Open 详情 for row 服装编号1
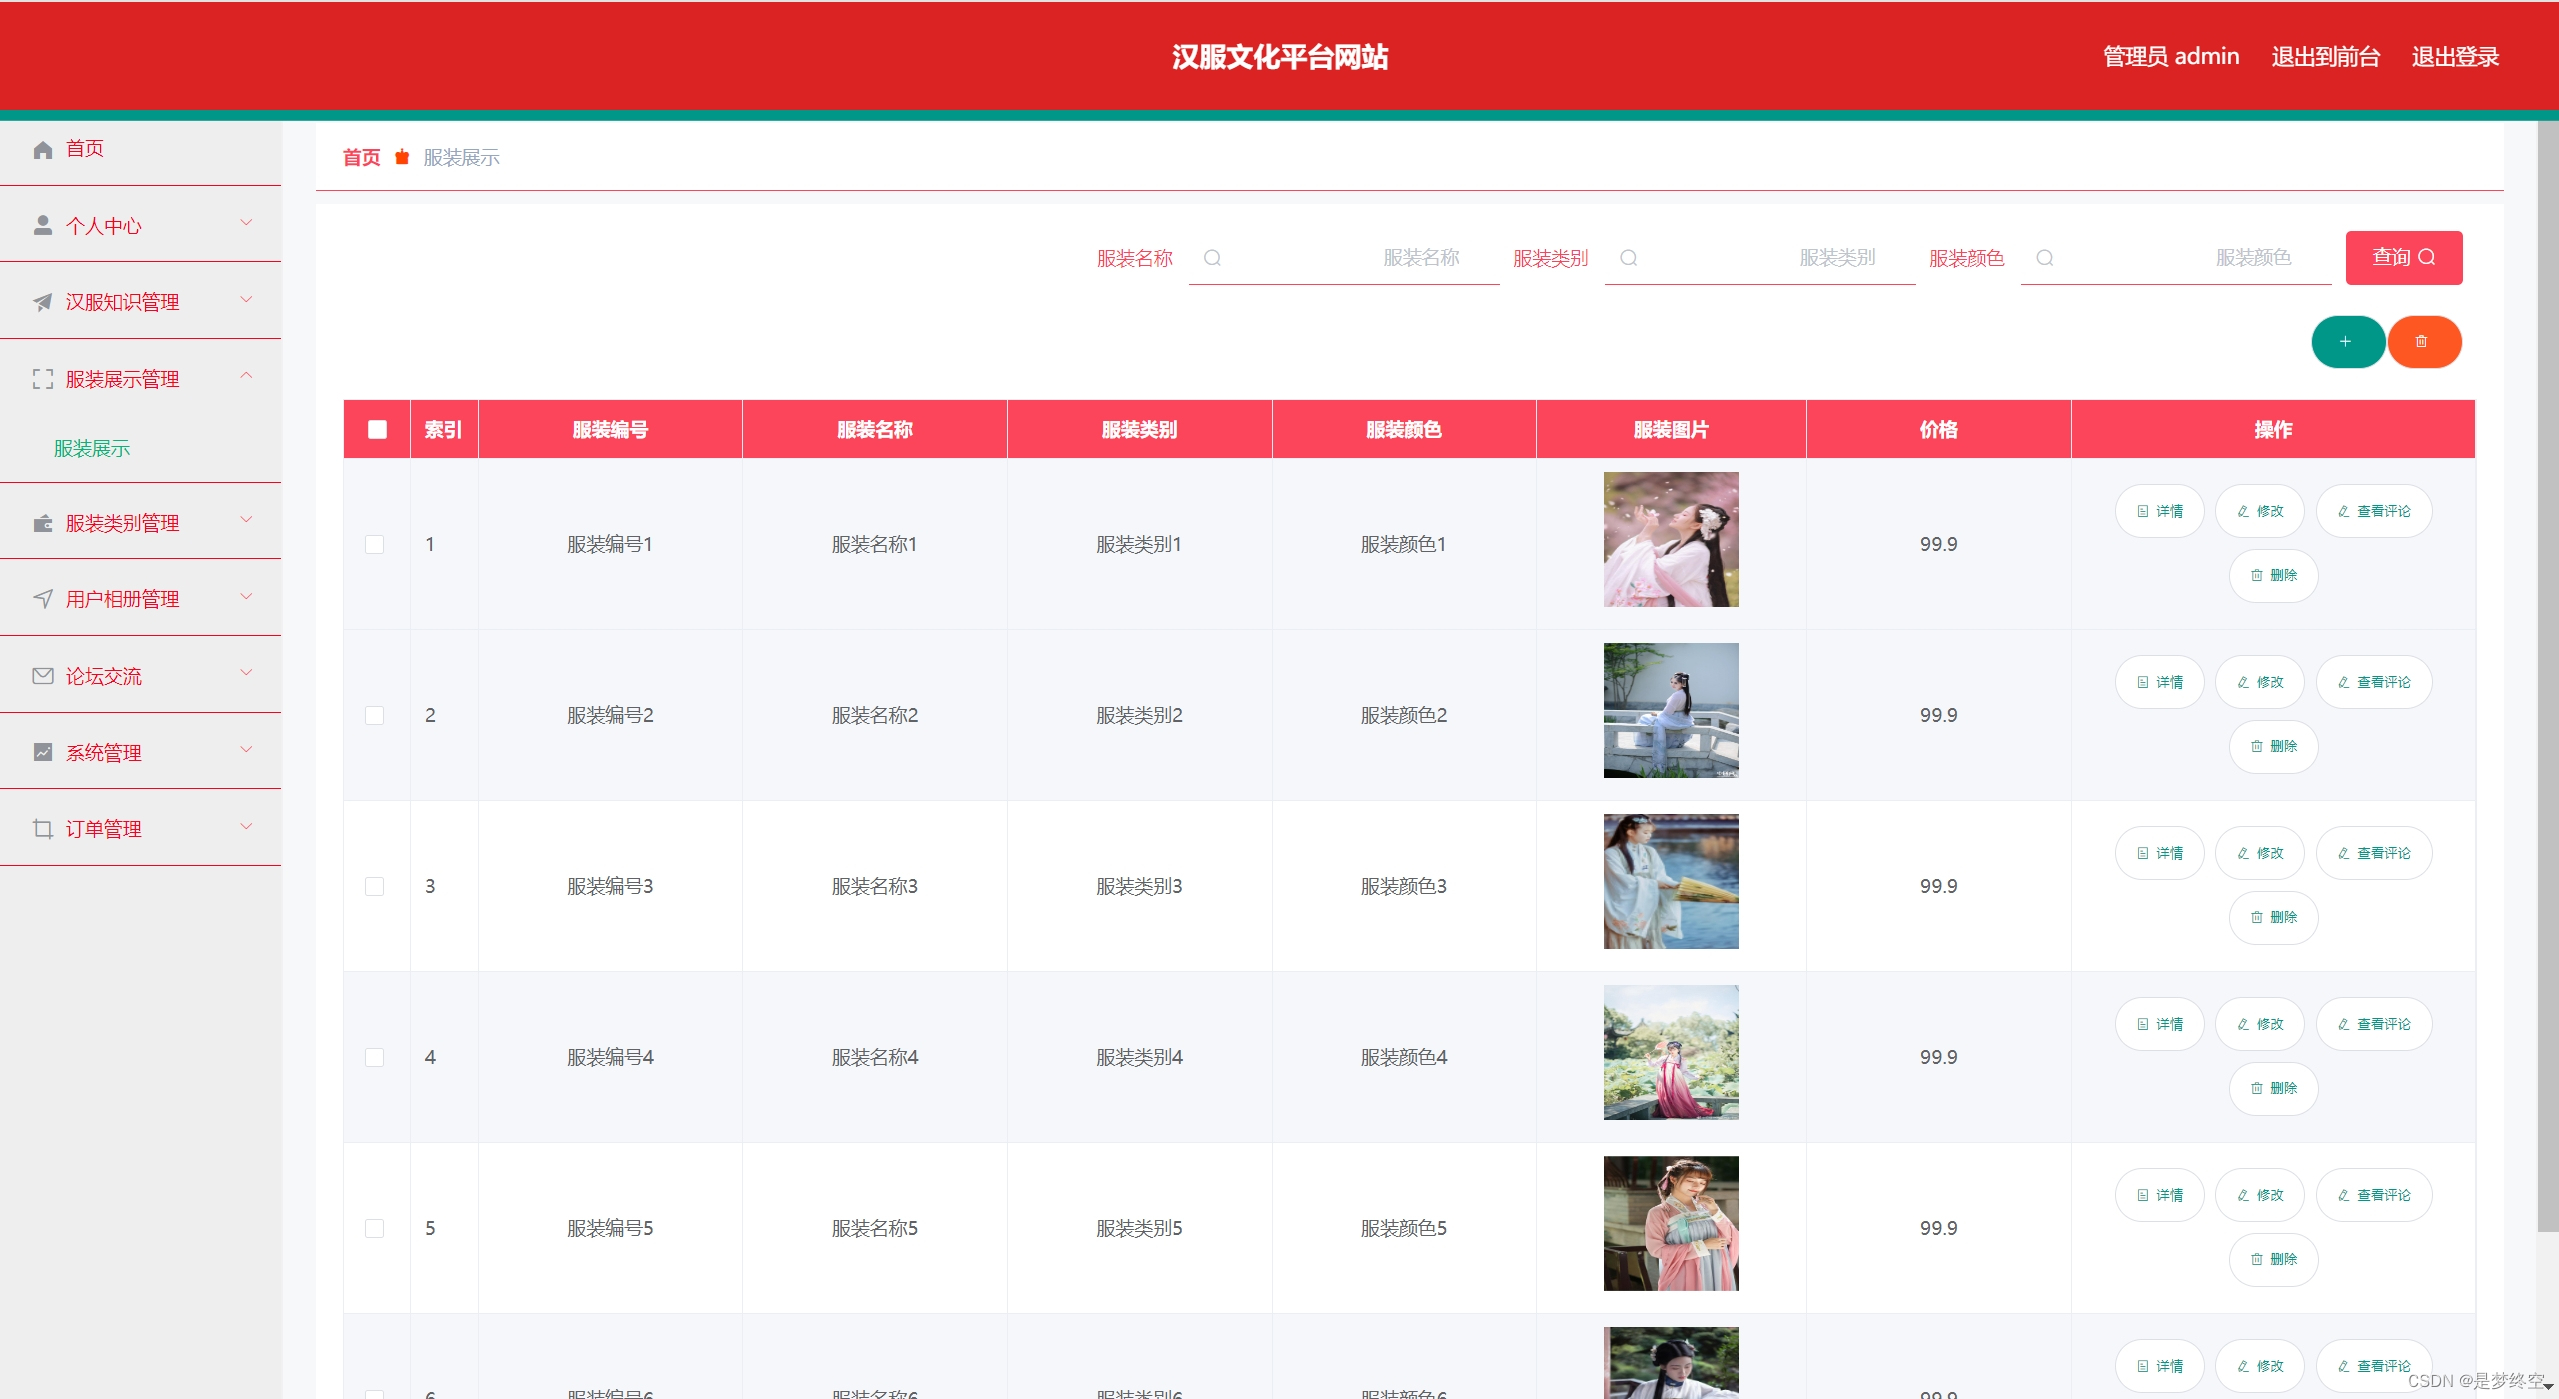The image size is (2559, 1399). coord(2159,511)
